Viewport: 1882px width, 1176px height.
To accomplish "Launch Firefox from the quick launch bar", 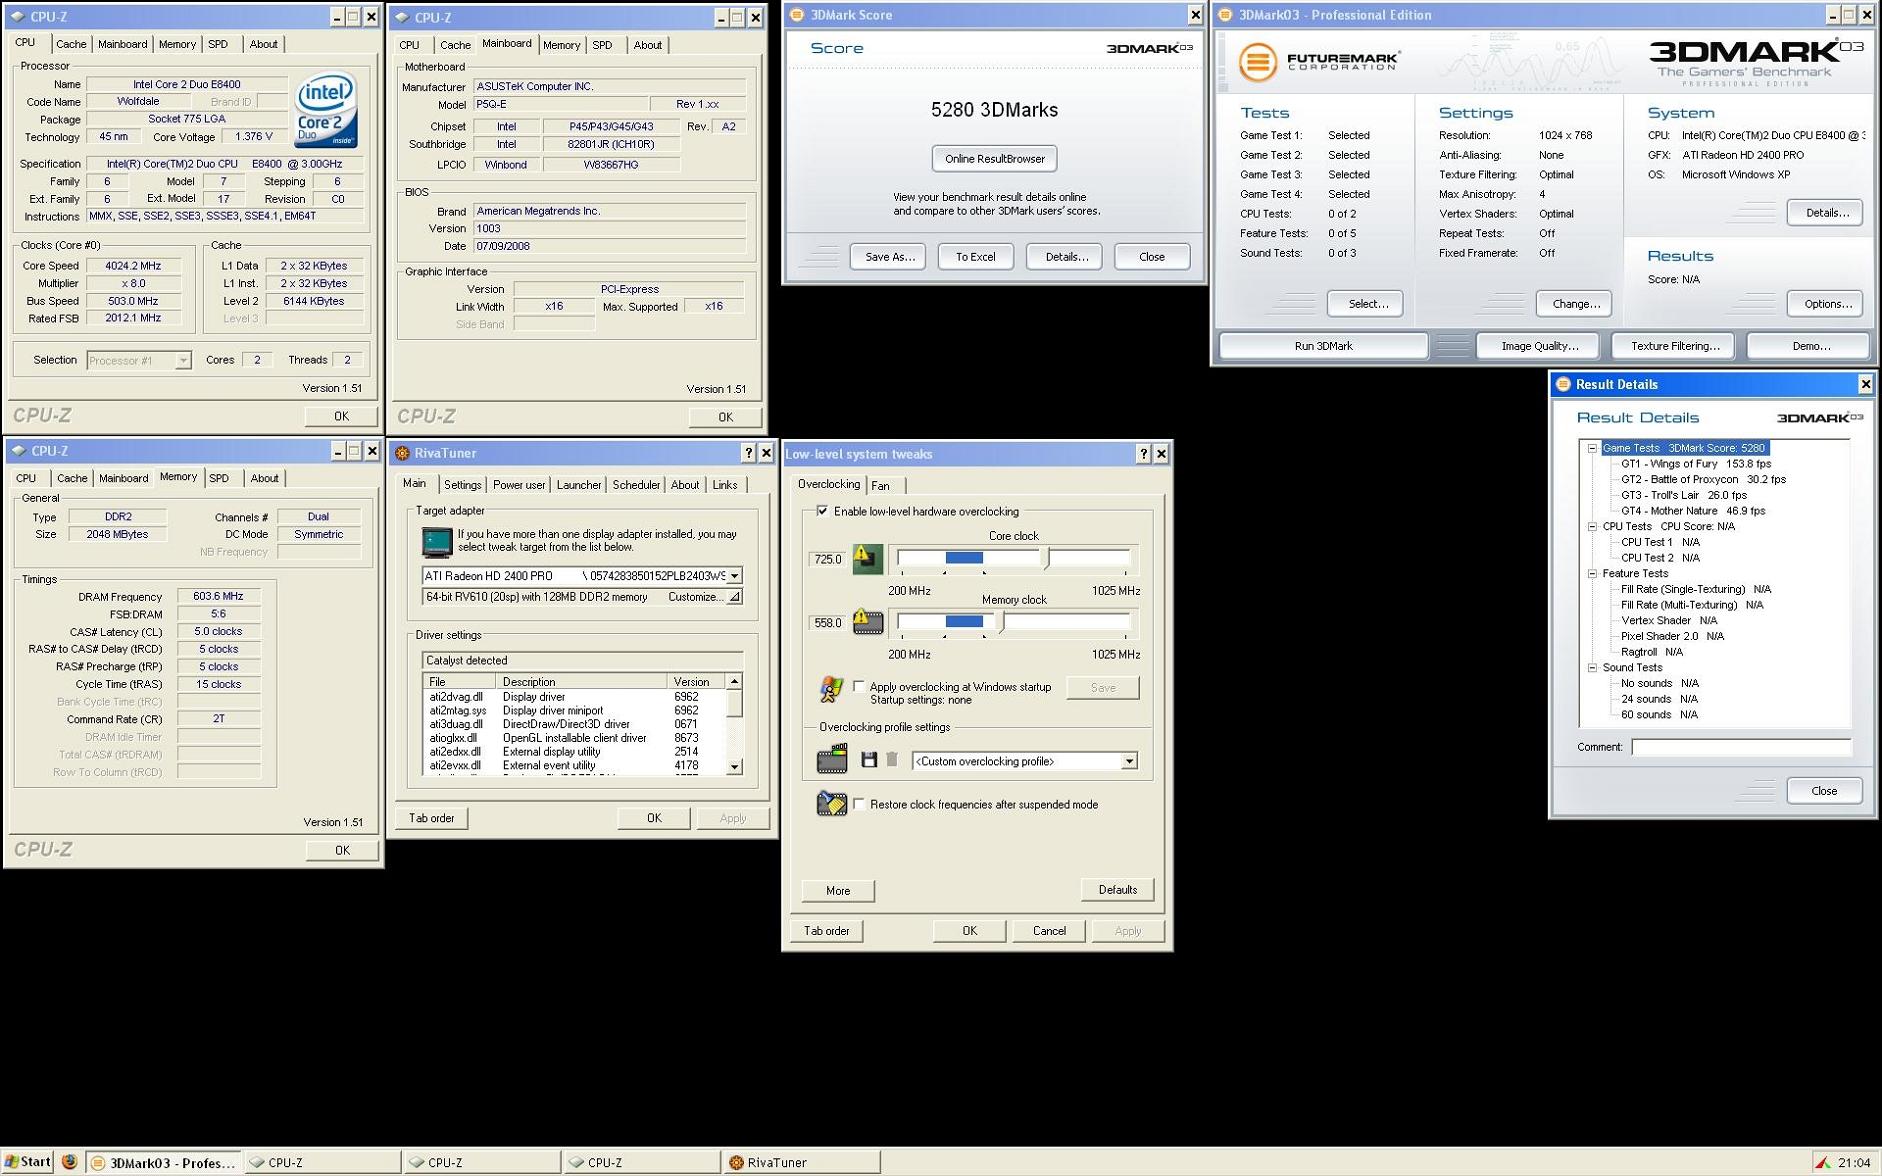I will tap(69, 1162).
